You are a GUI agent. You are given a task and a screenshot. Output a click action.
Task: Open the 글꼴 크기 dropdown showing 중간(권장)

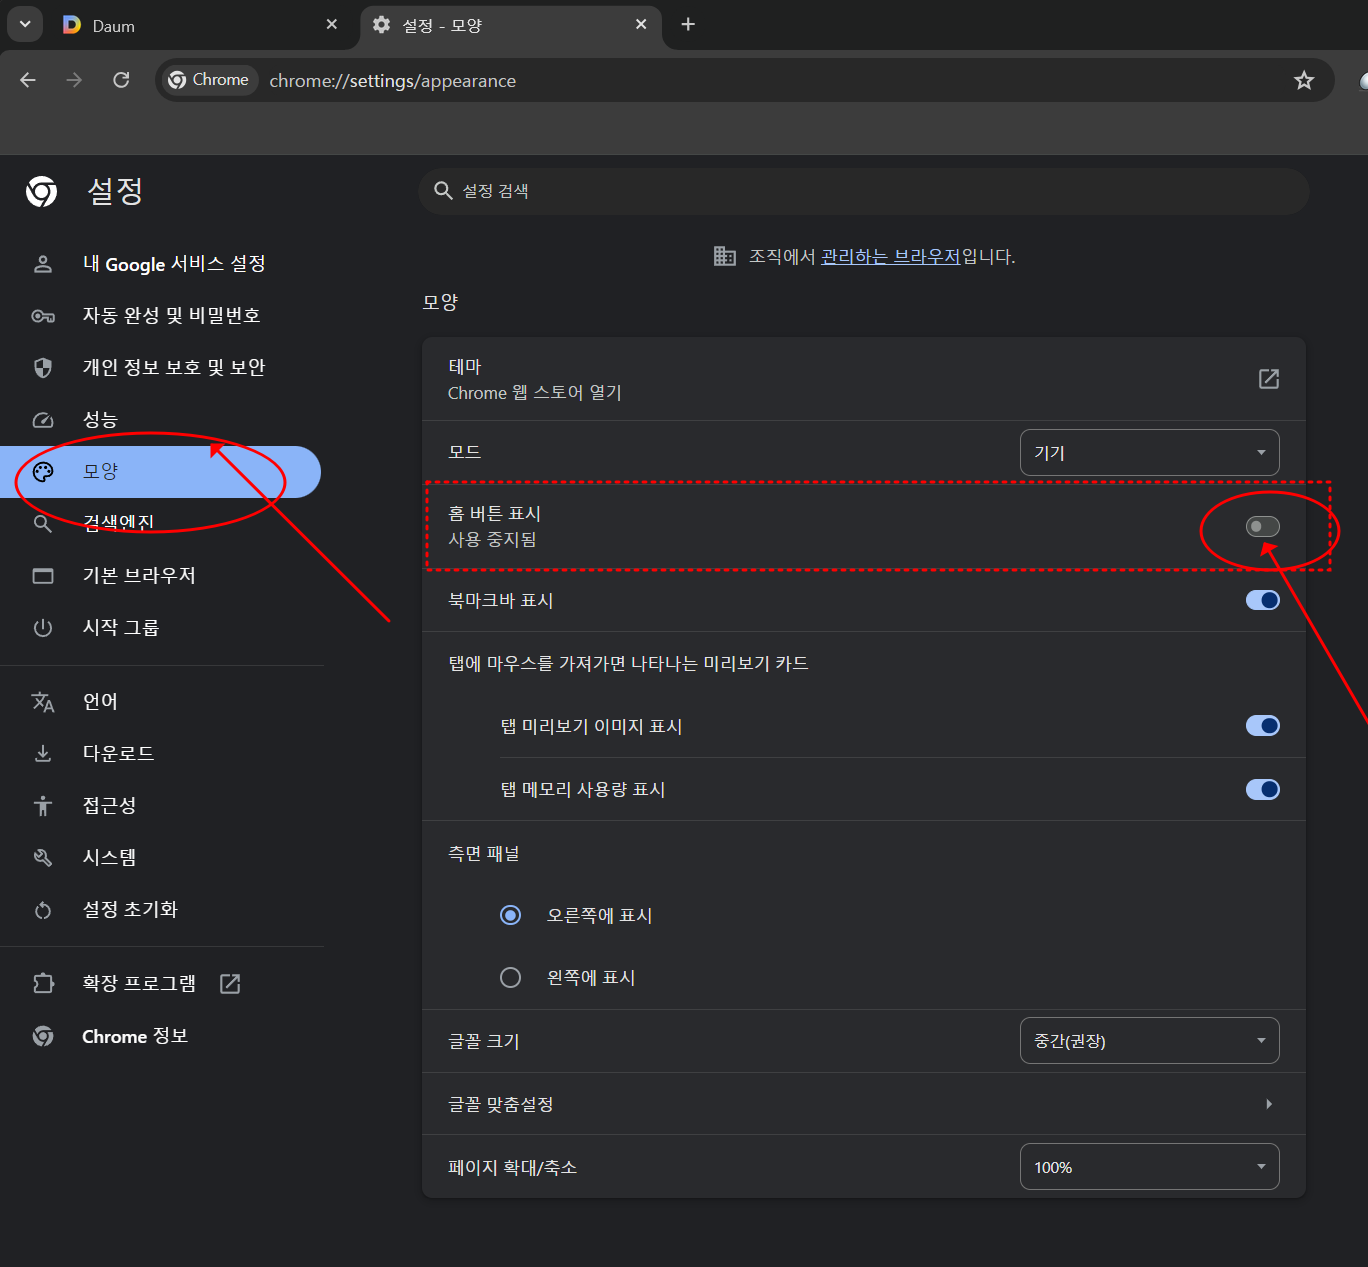(1149, 1041)
